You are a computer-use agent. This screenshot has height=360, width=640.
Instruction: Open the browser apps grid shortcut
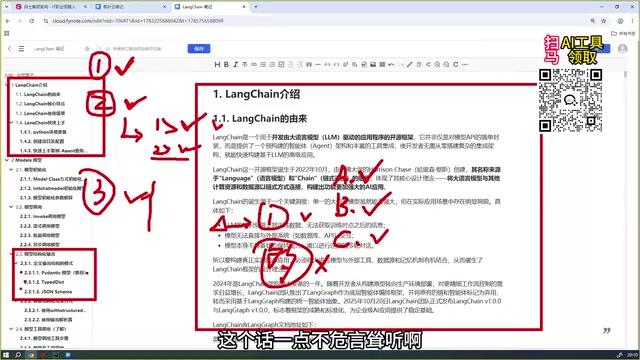coord(7,33)
